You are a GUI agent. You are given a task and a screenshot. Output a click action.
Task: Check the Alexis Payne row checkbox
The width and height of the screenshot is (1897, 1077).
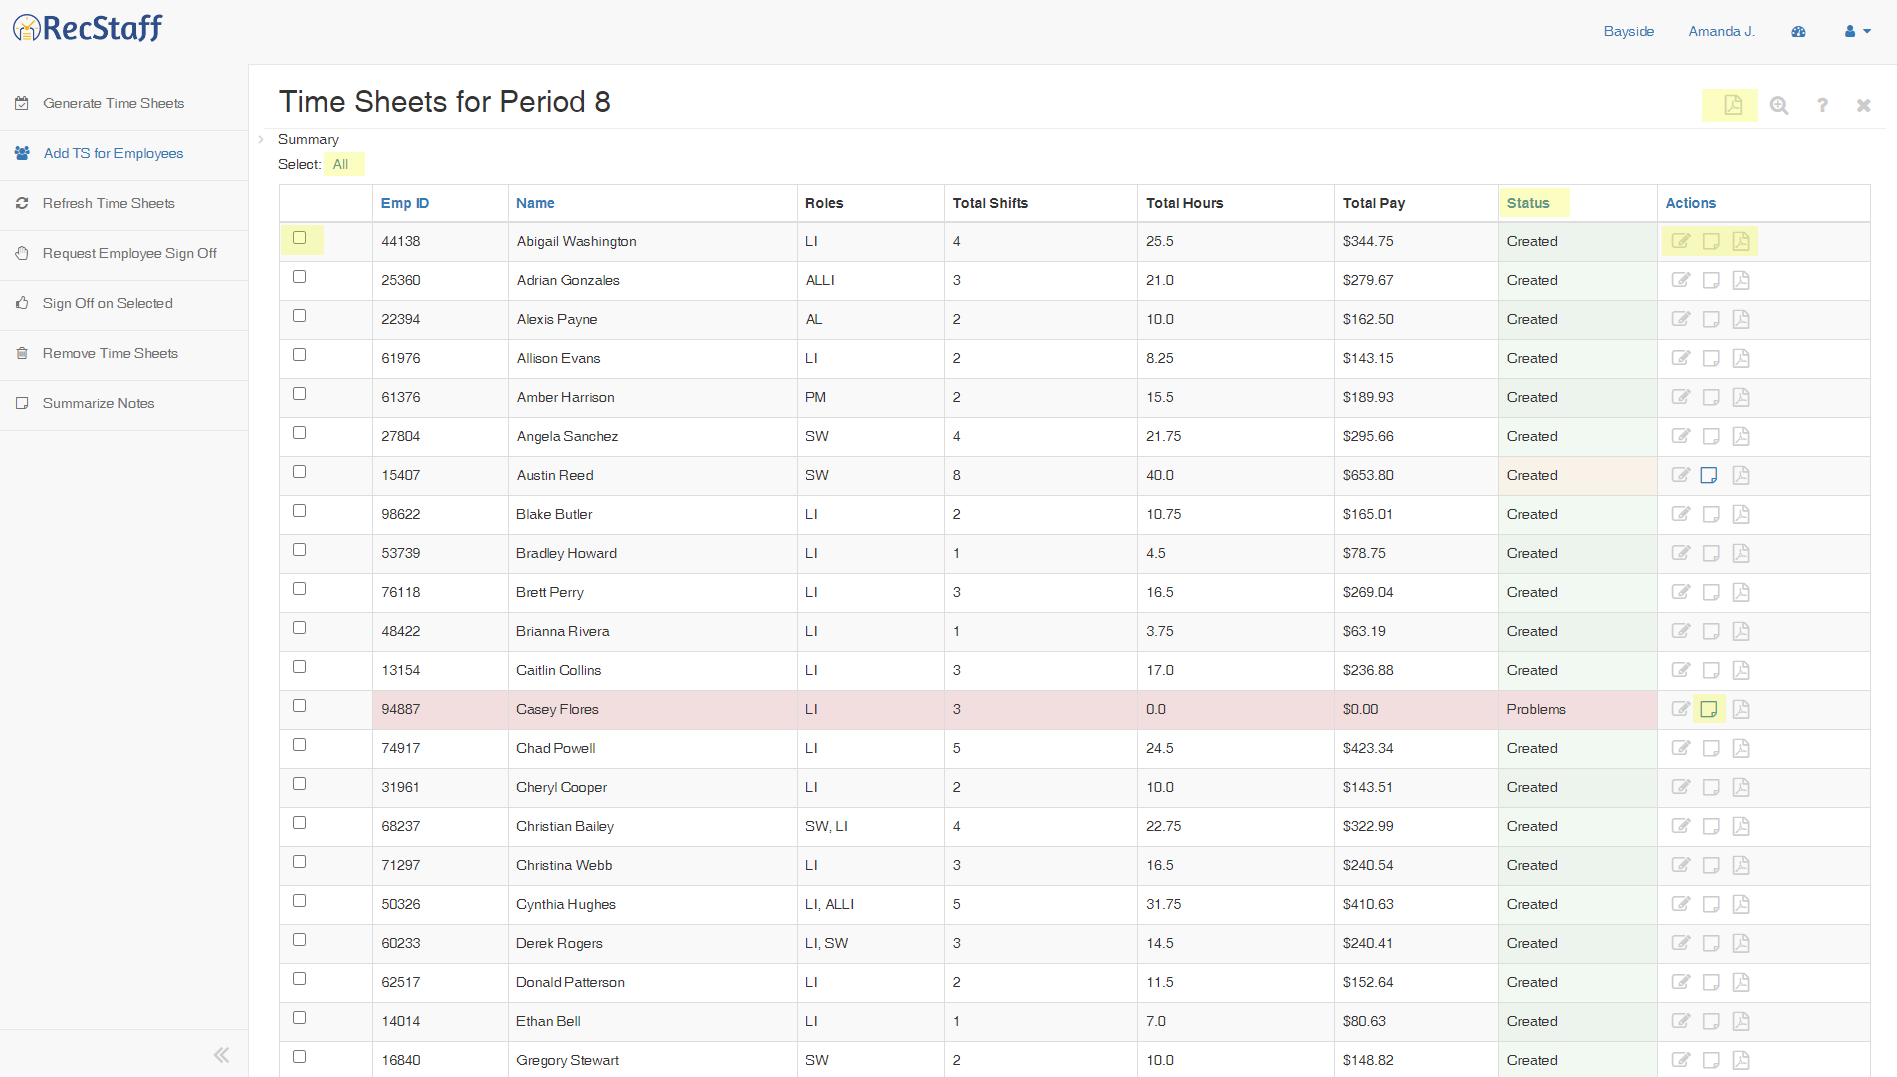tap(299, 316)
